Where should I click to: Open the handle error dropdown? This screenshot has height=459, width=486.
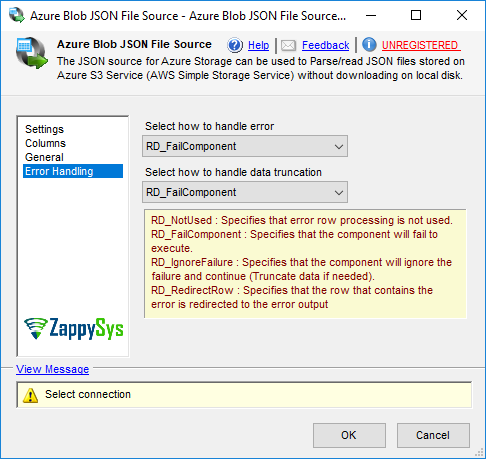pos(245,146)
